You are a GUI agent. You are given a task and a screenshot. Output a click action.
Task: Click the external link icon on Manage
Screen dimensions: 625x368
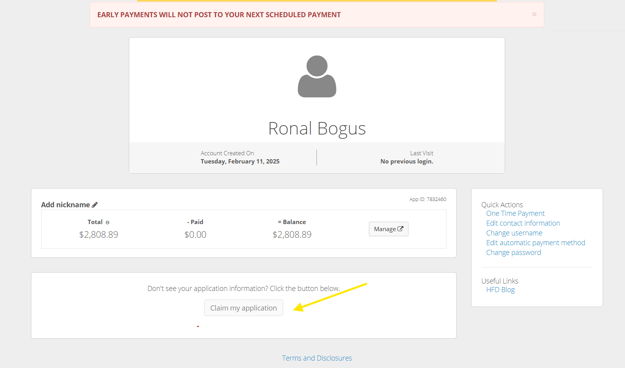click(401, 228)
